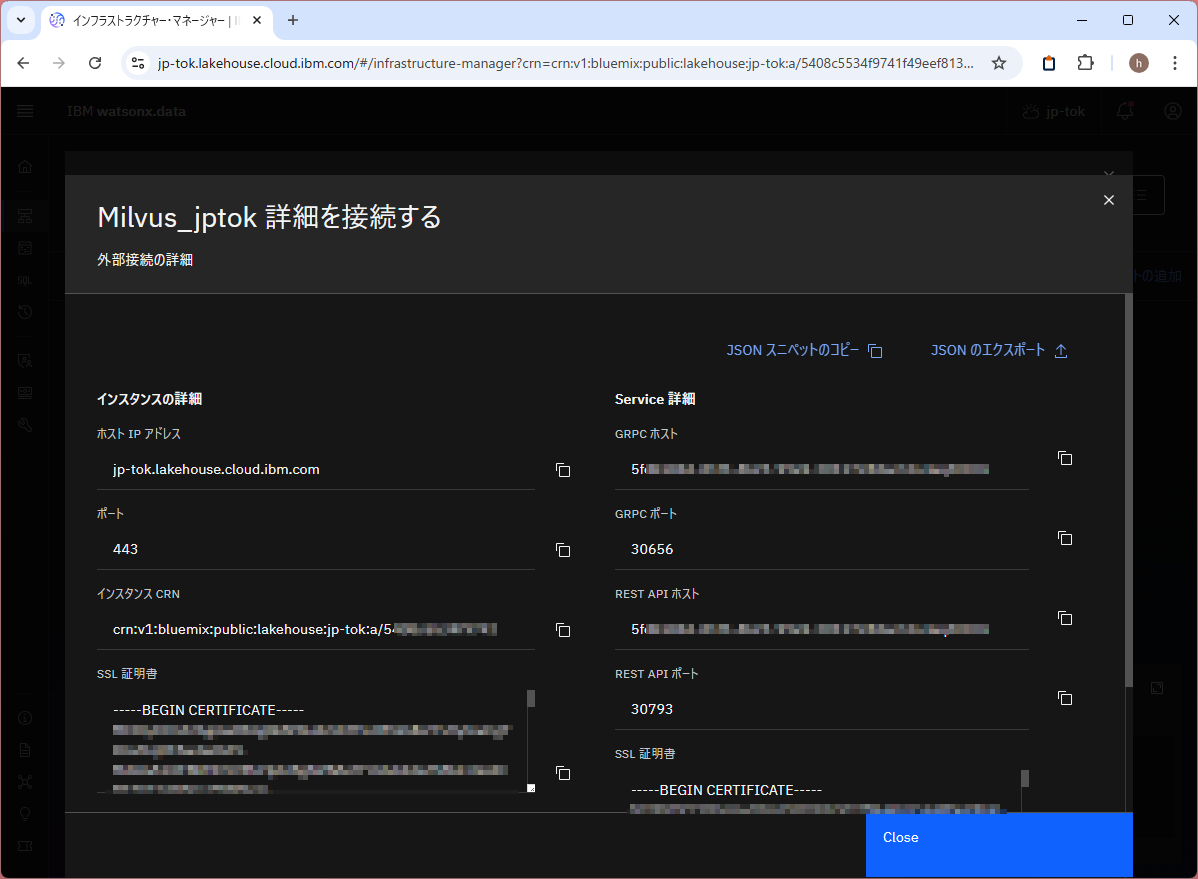Click the address bar URL
The height and width of the screenshot is (879, 1198).
coord(565,63)
